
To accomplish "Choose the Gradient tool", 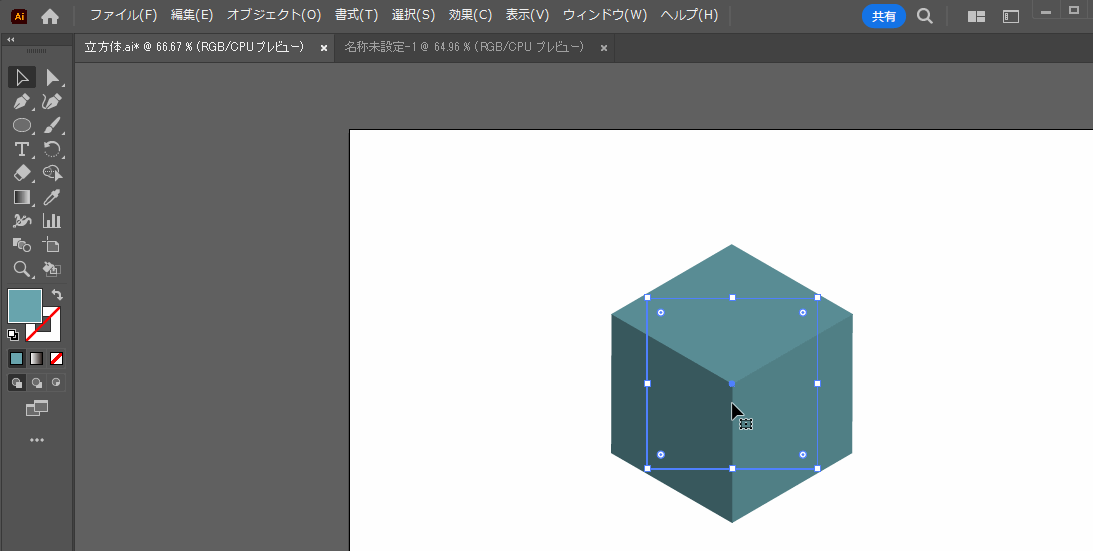I will coord(22,197).
